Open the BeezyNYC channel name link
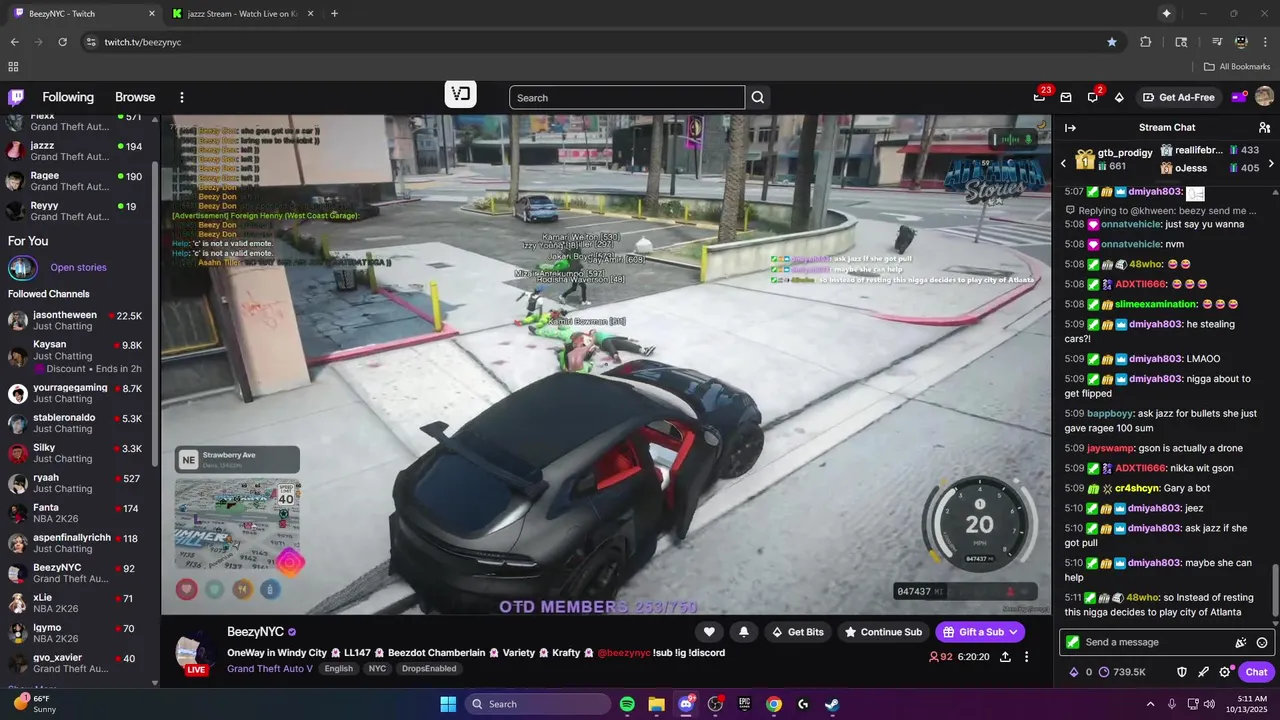The image size is (1280, 720). click(x=255, y=632)
